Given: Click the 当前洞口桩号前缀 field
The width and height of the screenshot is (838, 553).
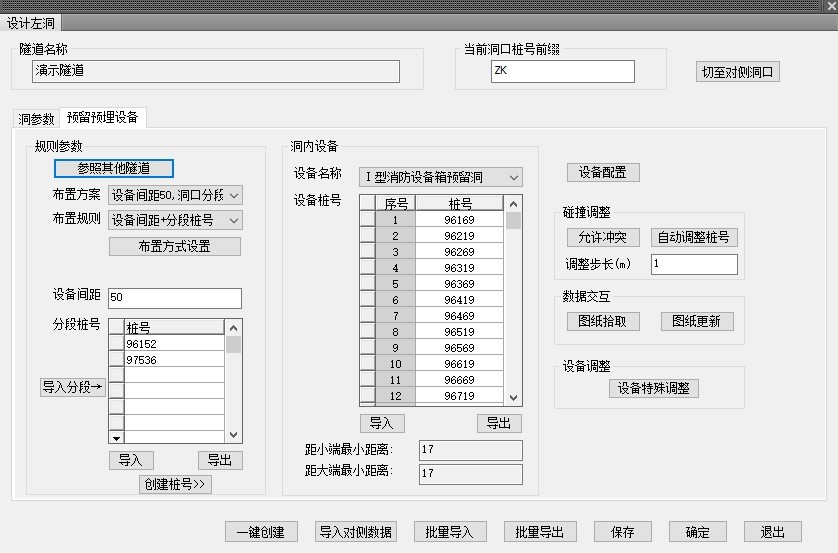Looking at the screenshot, I should tap(563, 71).
